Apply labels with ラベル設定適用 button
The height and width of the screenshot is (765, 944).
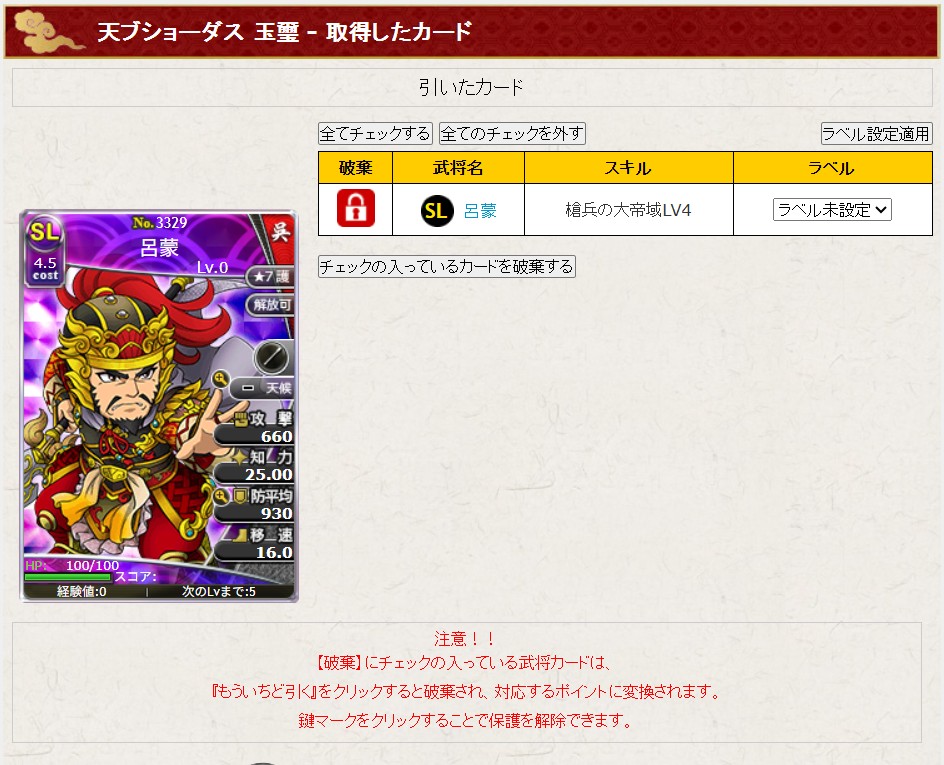pos(876,134)
